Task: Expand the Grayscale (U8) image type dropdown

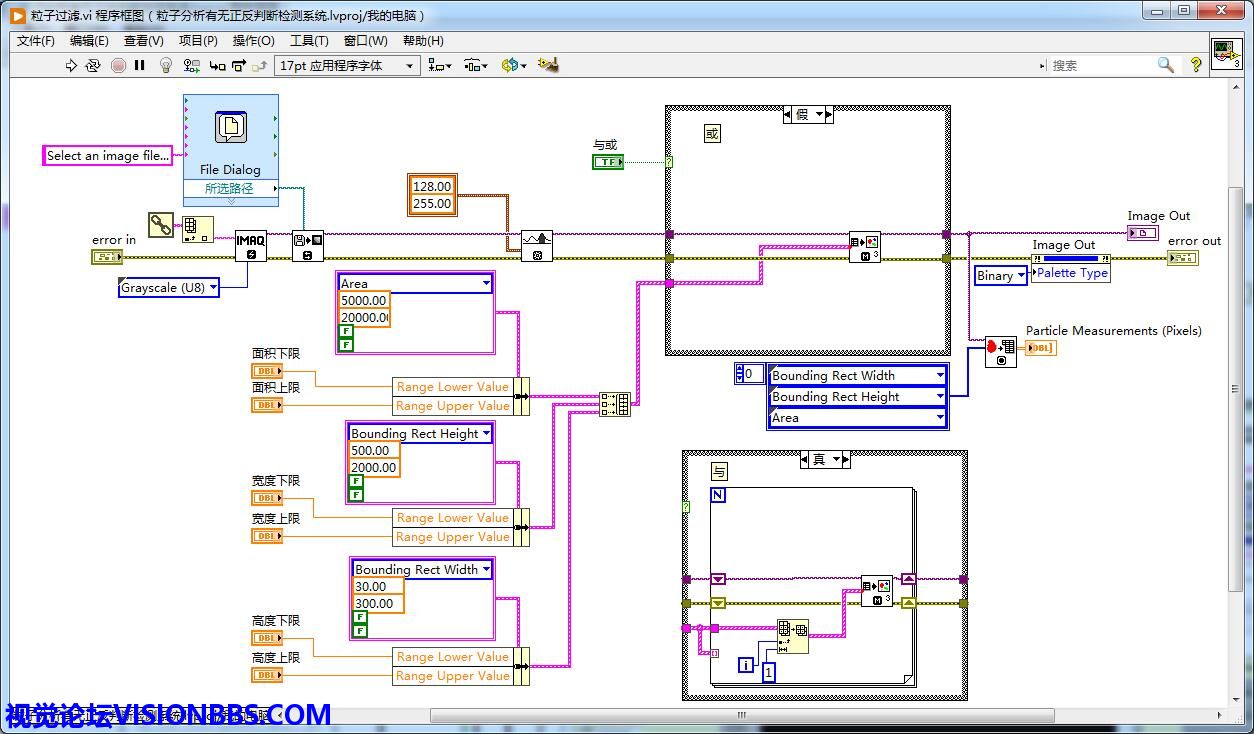Action: [168, 288]
